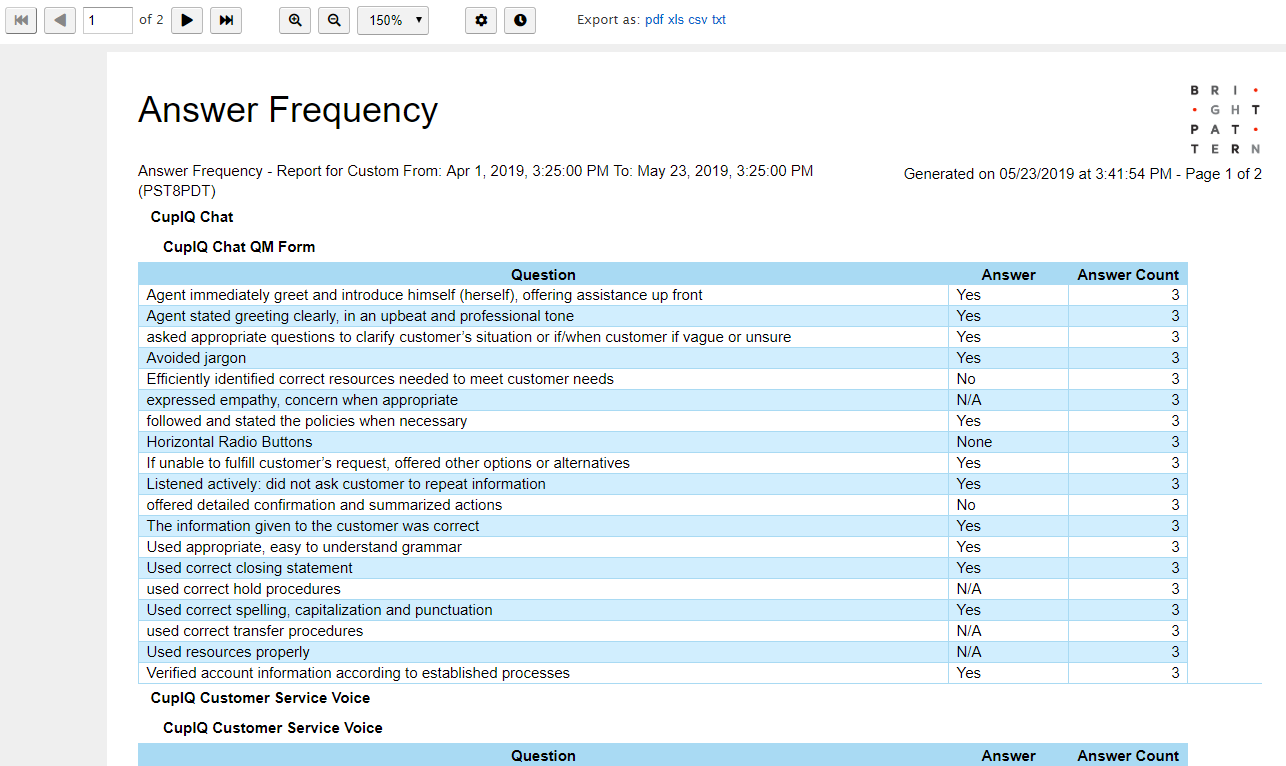The image size is (1286, 766).
Task: Select 'If unable to fulfill customer's request' row
Action: pos(663,463)
